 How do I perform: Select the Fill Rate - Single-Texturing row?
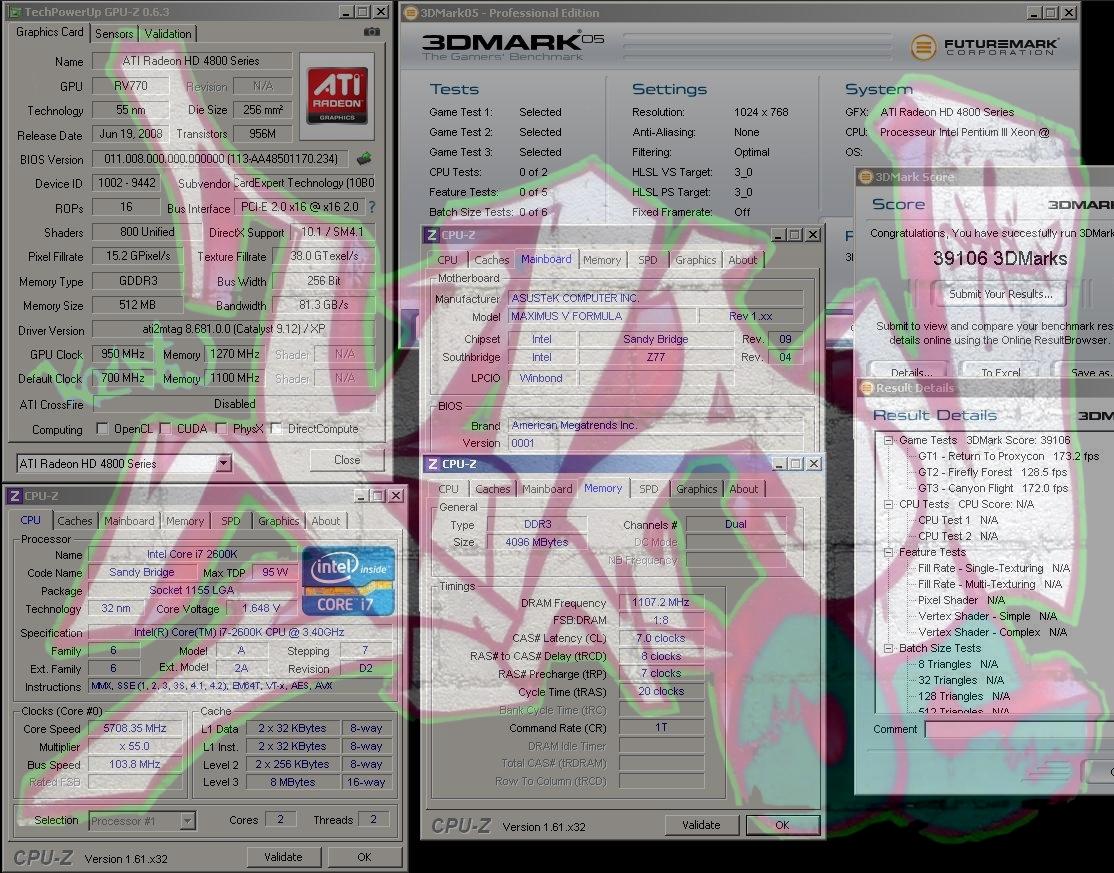click(994, 568)
